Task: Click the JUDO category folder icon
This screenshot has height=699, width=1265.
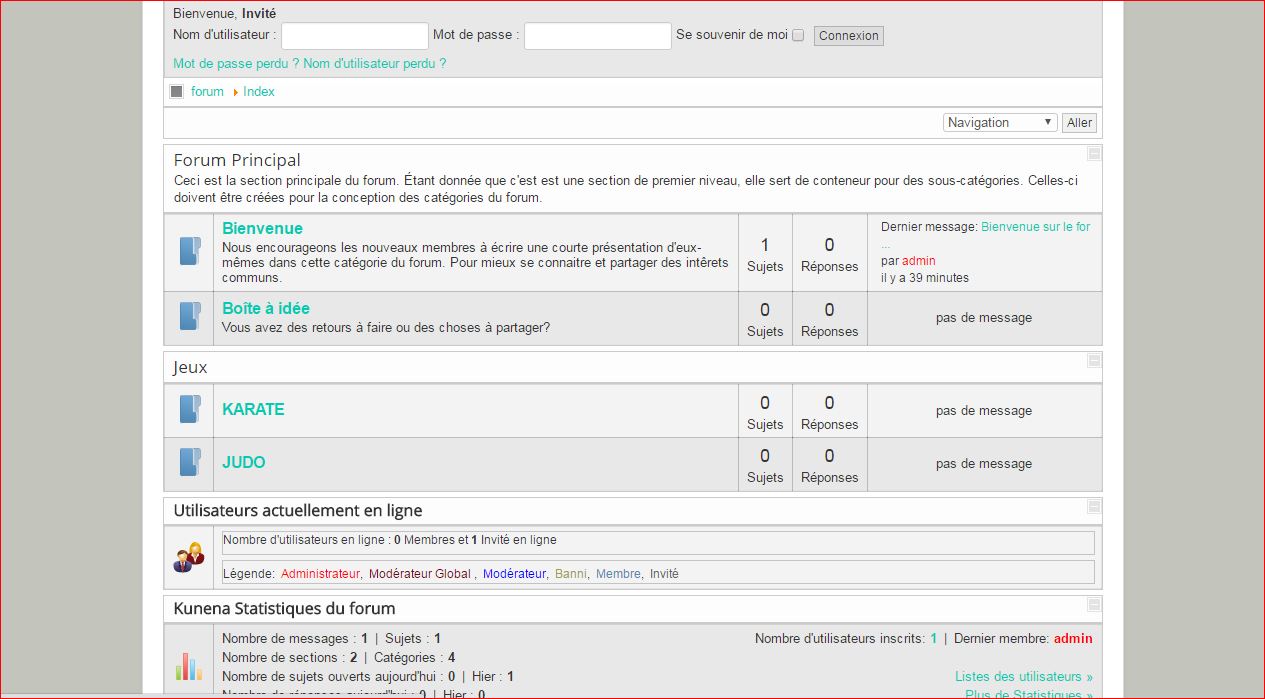Action: tap(189, 463)
